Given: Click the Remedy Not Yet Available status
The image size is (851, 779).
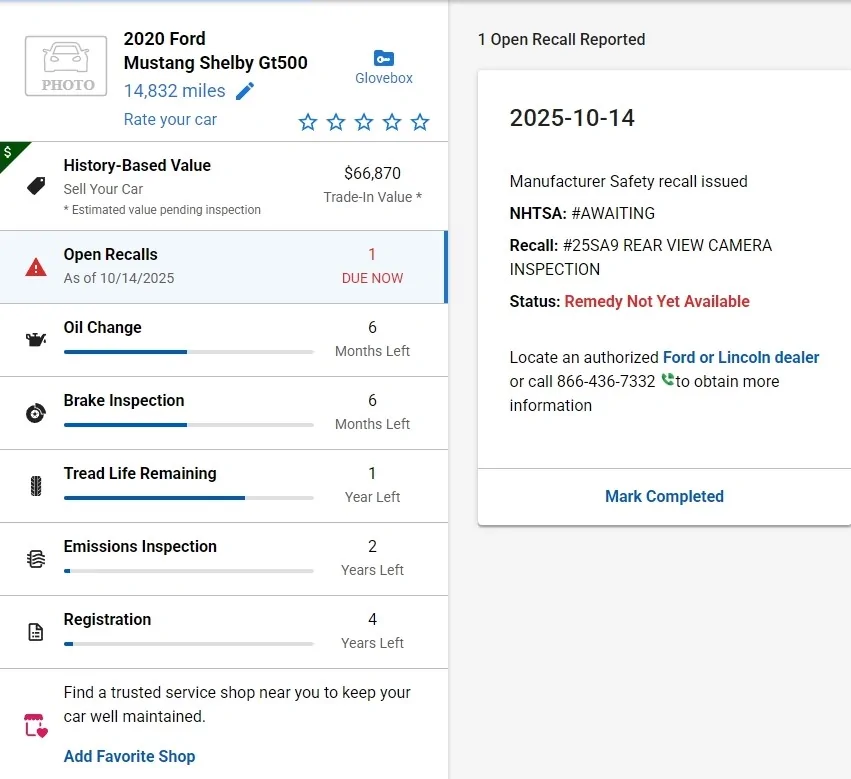Looking at the screenshot, I should [657, 301].
